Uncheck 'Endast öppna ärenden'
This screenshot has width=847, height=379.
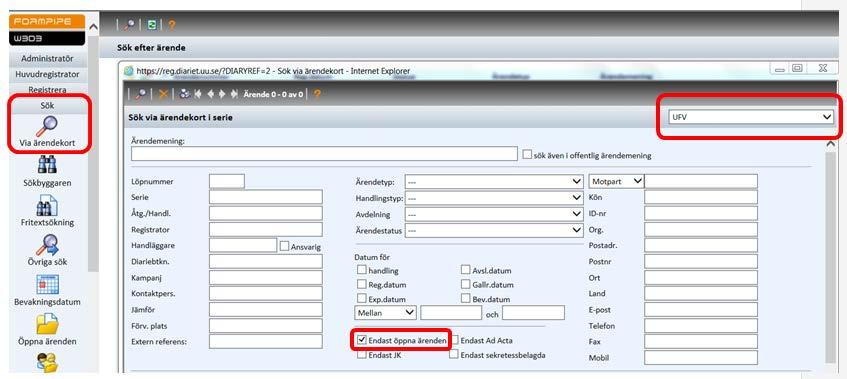pyautogui.click(x=362, y=340)
